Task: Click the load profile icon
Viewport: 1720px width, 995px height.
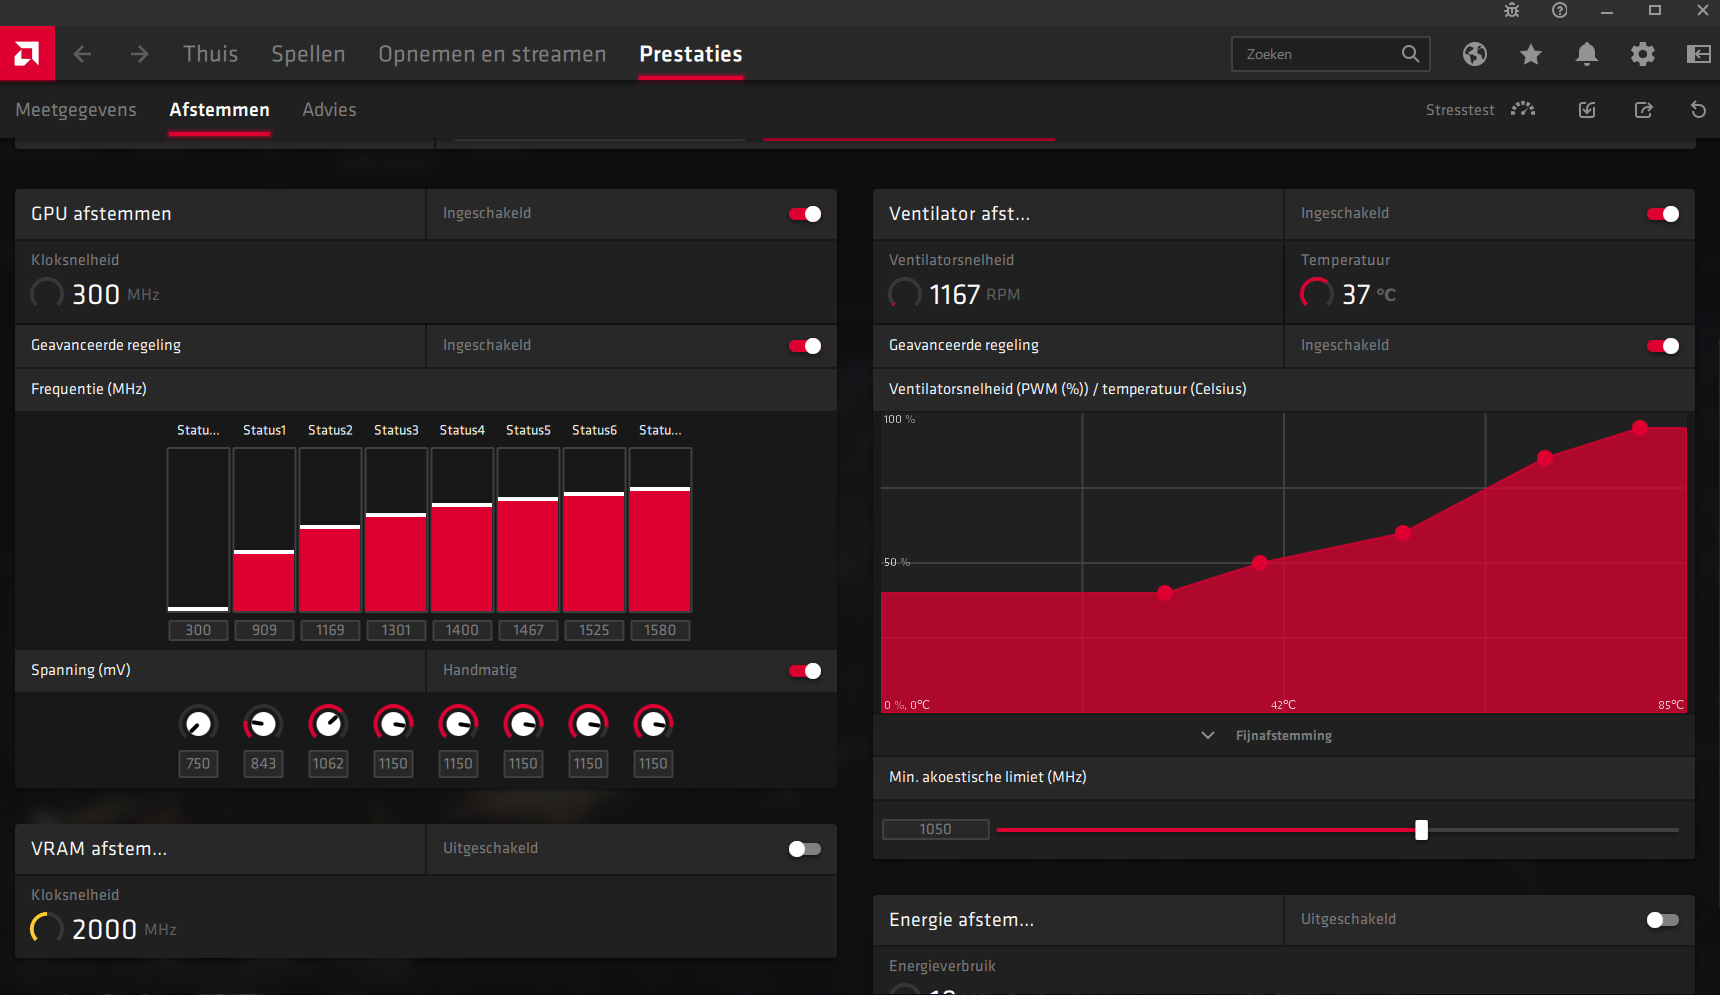Action: [x=1587, y=110]
